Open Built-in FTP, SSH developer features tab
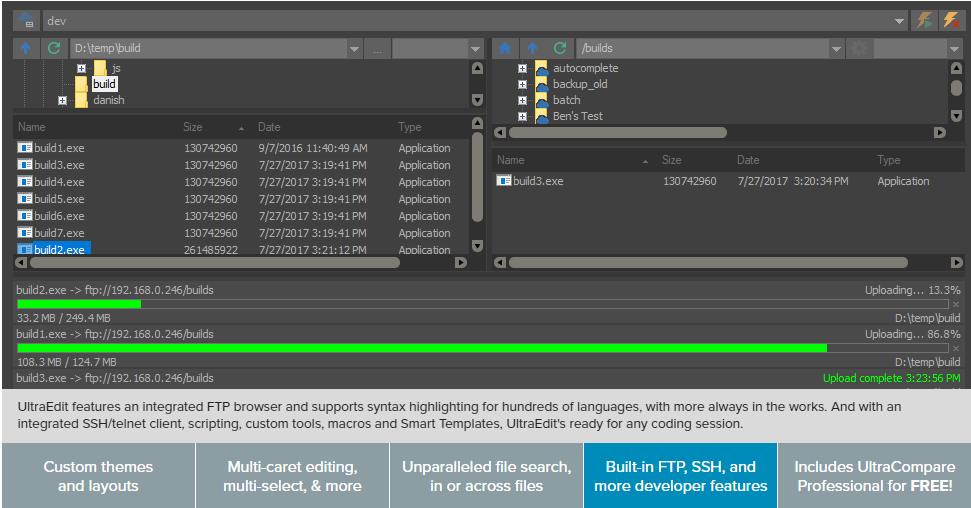This screenshot has width=971, height=508. pyautogui.click(x=681, y=476)
